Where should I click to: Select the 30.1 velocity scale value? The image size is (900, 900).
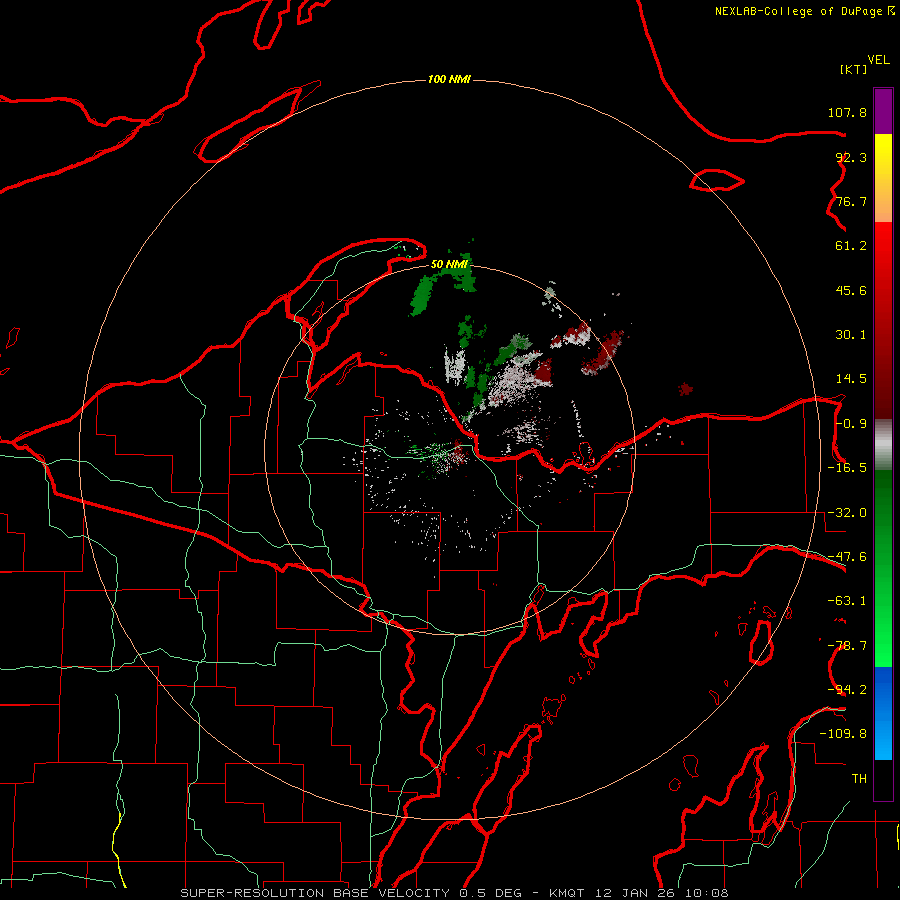click(x=851, y=335)
